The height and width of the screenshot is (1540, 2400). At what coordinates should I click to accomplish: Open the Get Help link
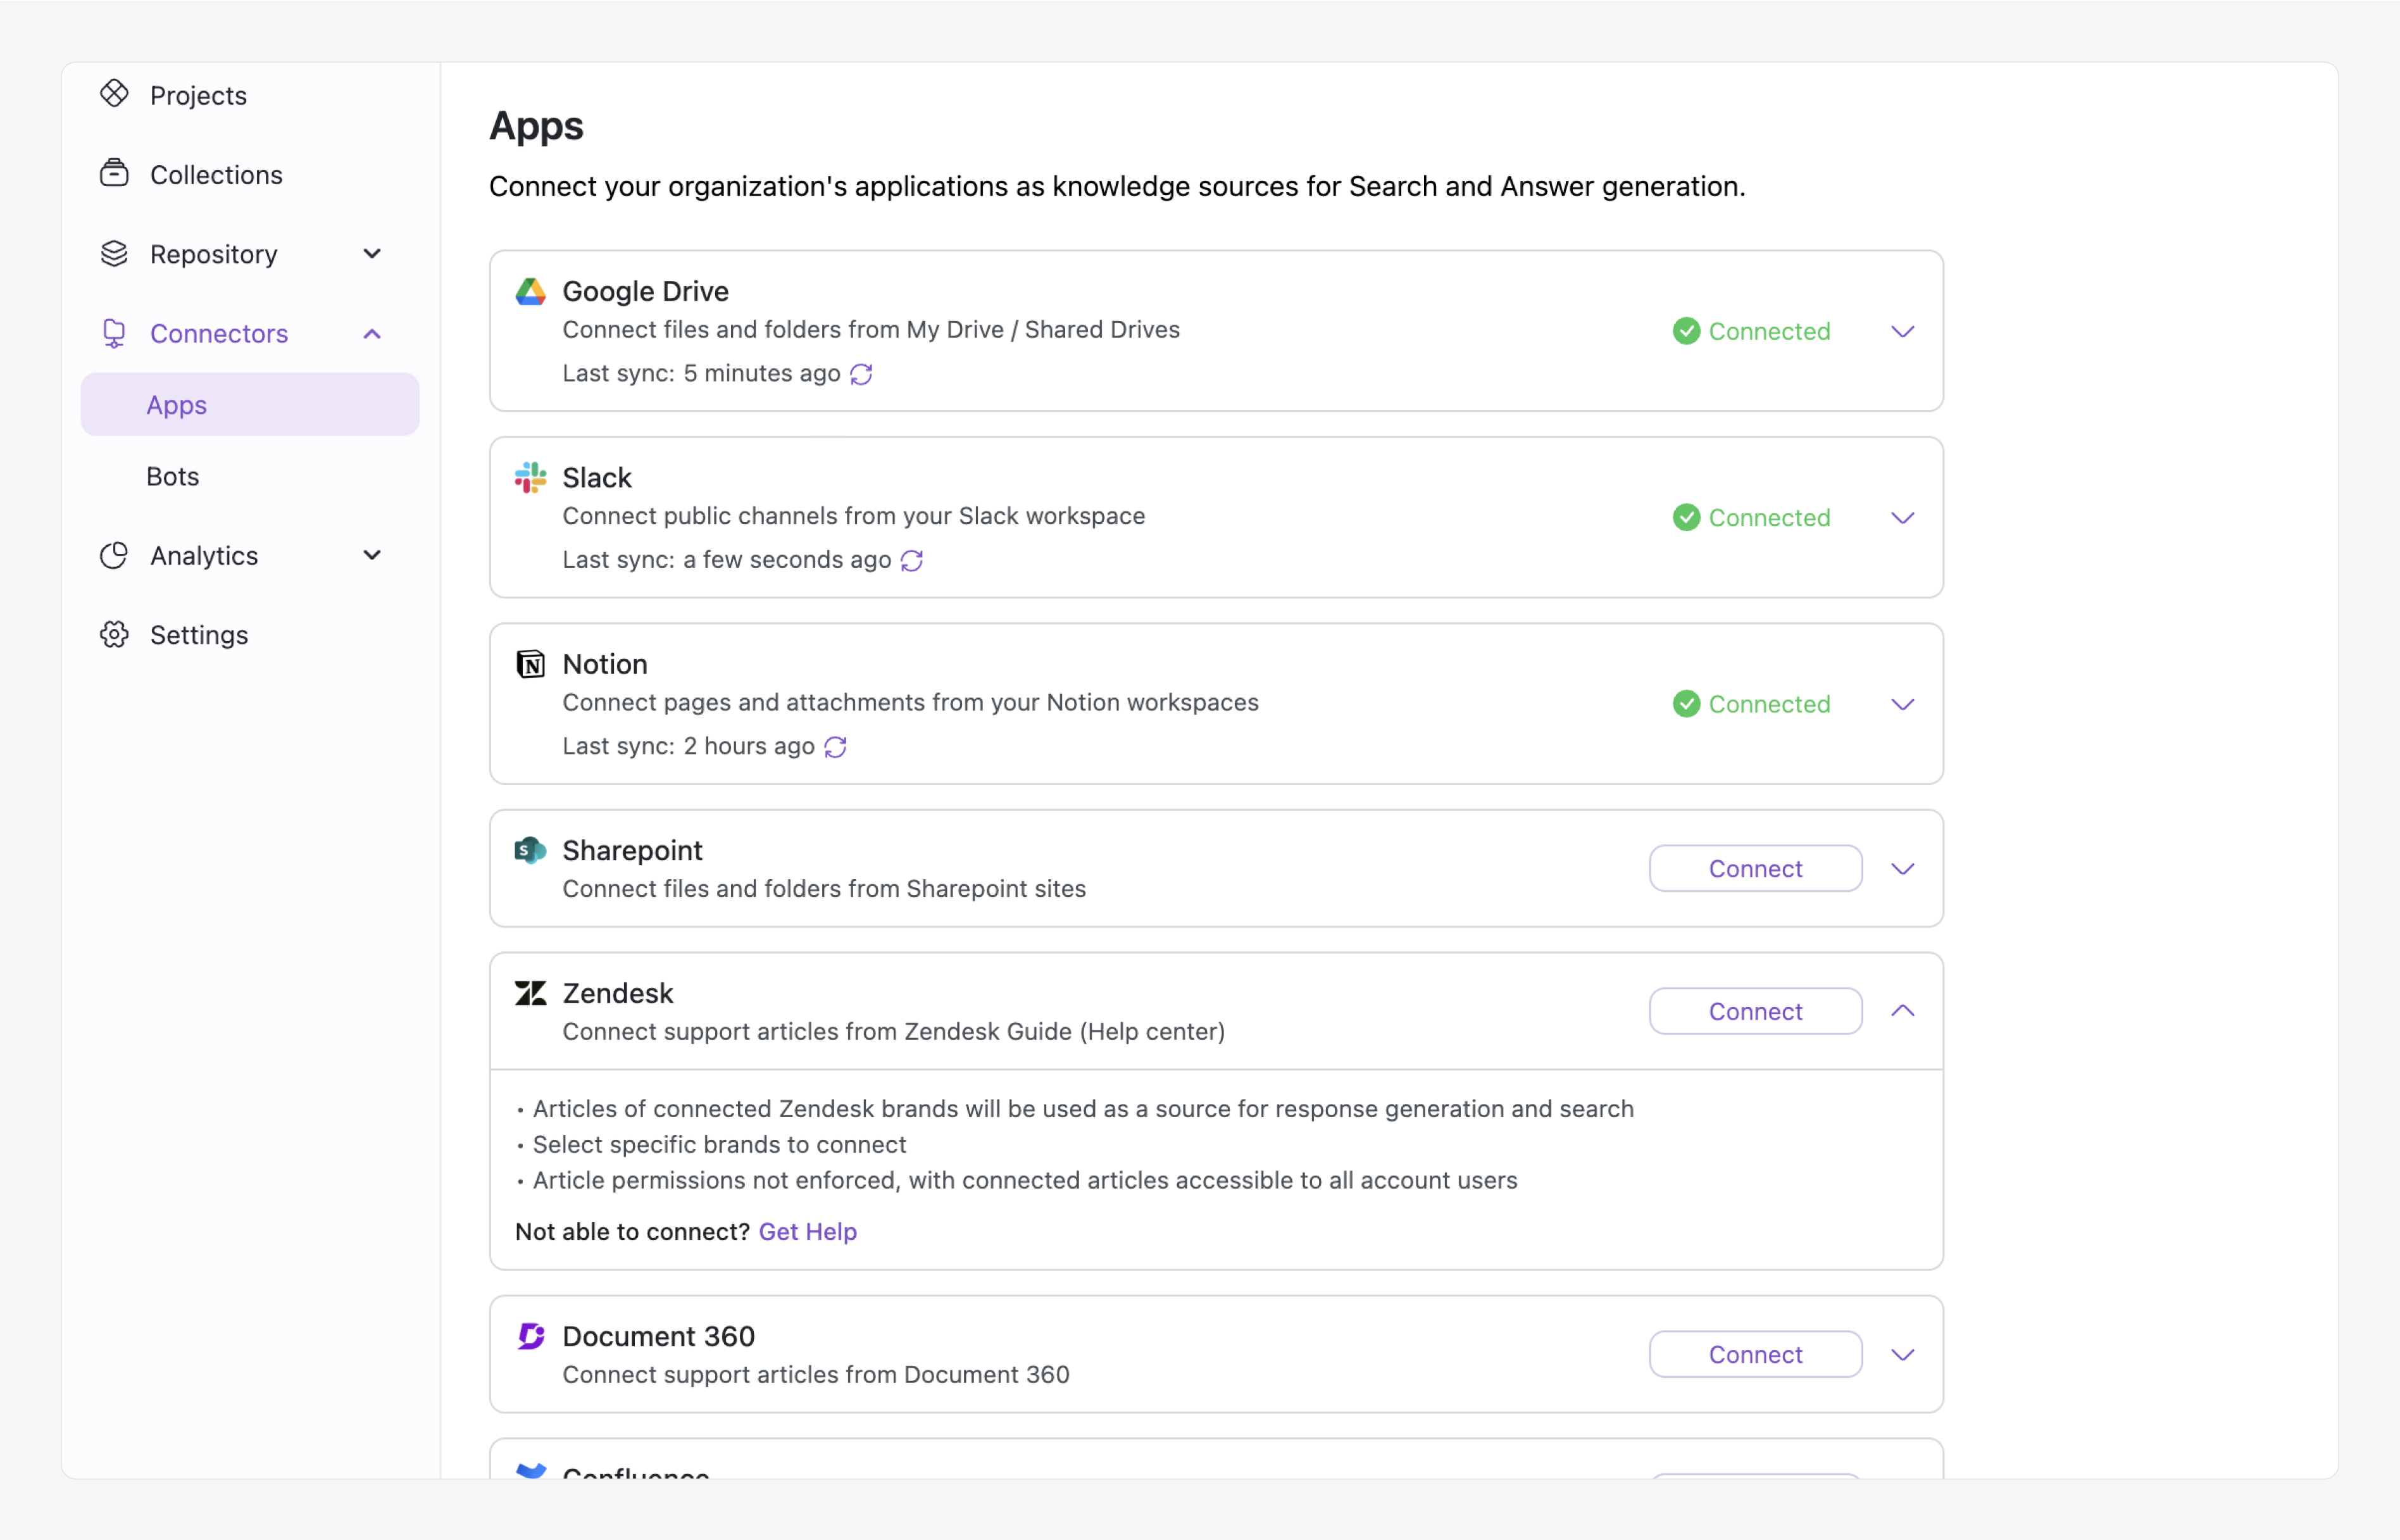tap(807, 1231)
